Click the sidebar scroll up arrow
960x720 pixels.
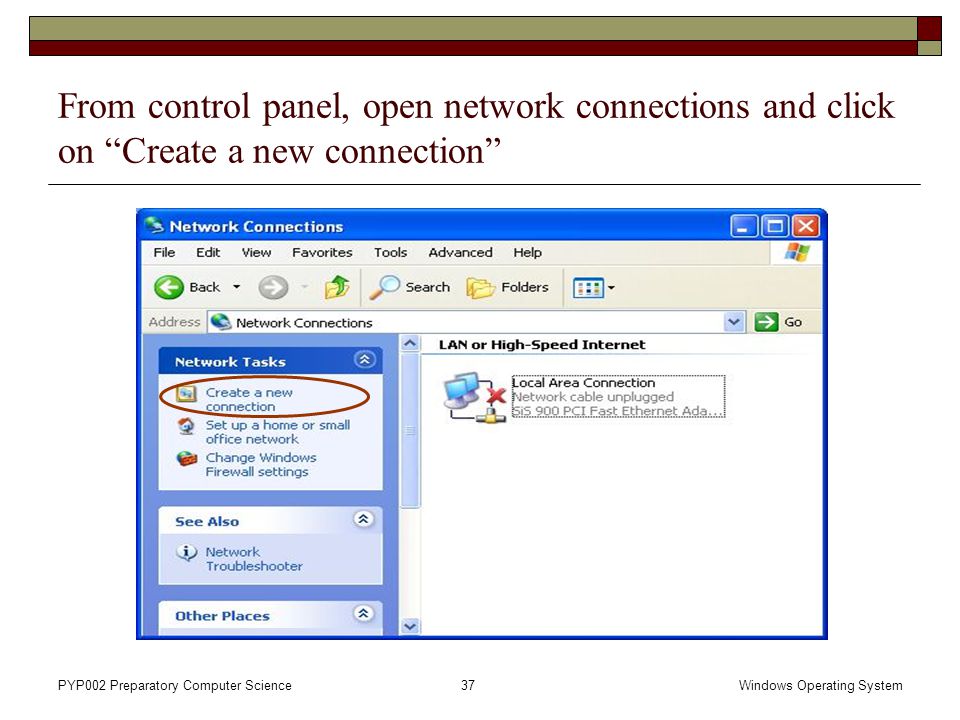click(410, 343)
